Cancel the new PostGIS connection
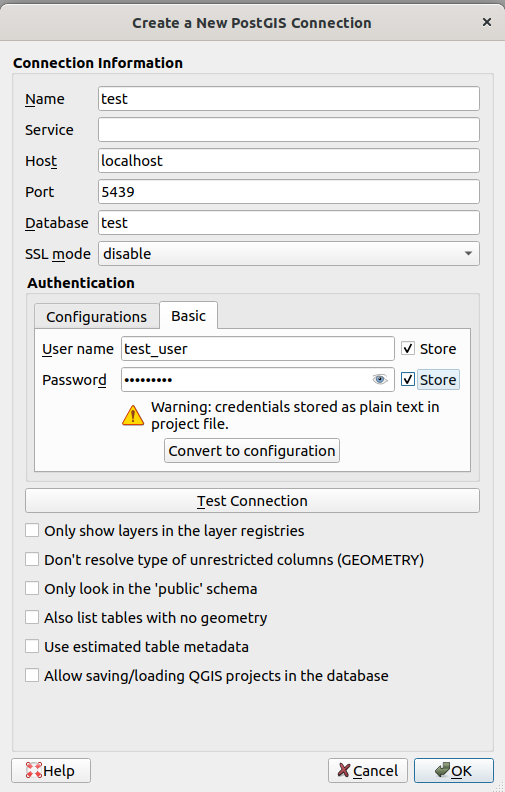This screenshot has height=792, width=505. coord(368,771)
